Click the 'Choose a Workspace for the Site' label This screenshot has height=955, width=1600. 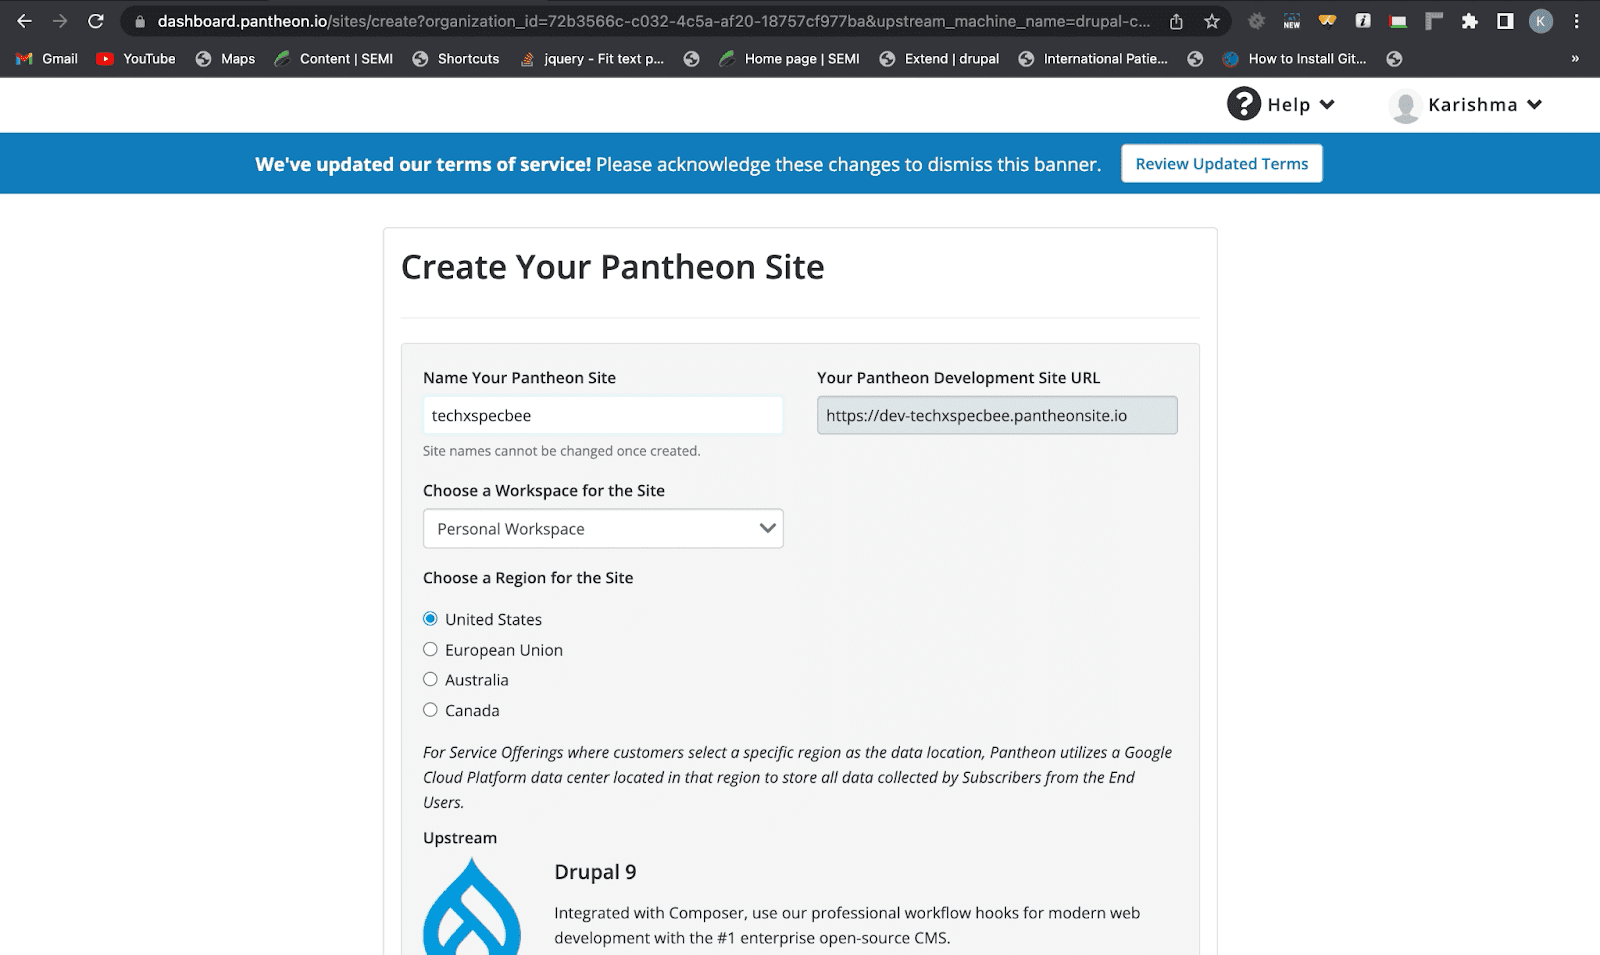click(x=543, y=491)
